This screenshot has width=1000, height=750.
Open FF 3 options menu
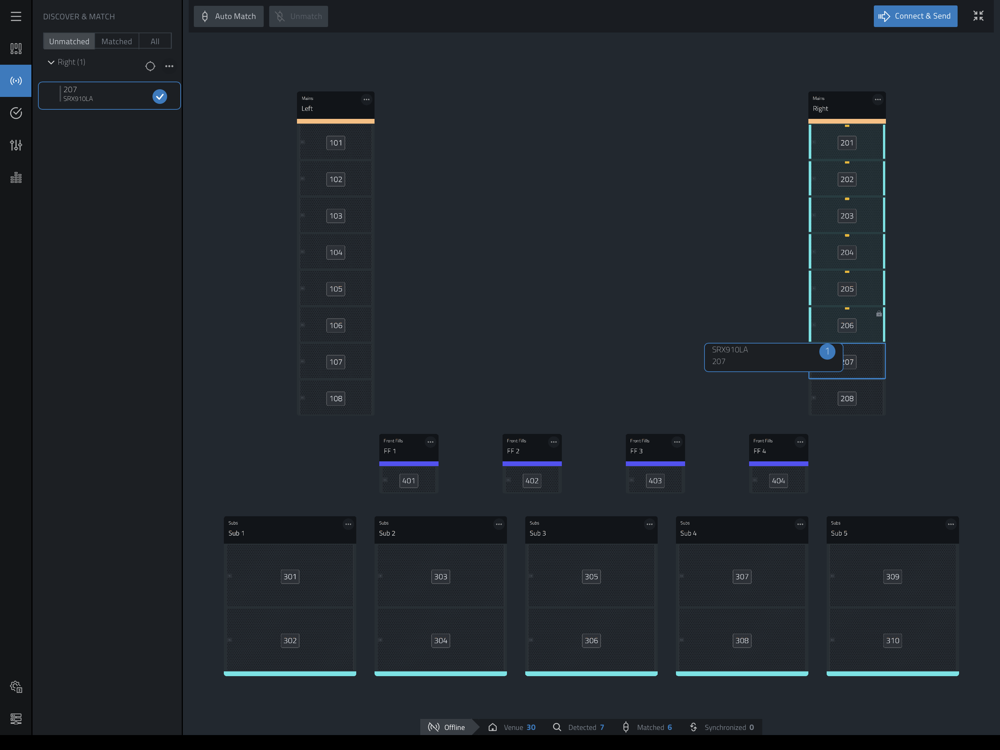[x=677, y=442]
